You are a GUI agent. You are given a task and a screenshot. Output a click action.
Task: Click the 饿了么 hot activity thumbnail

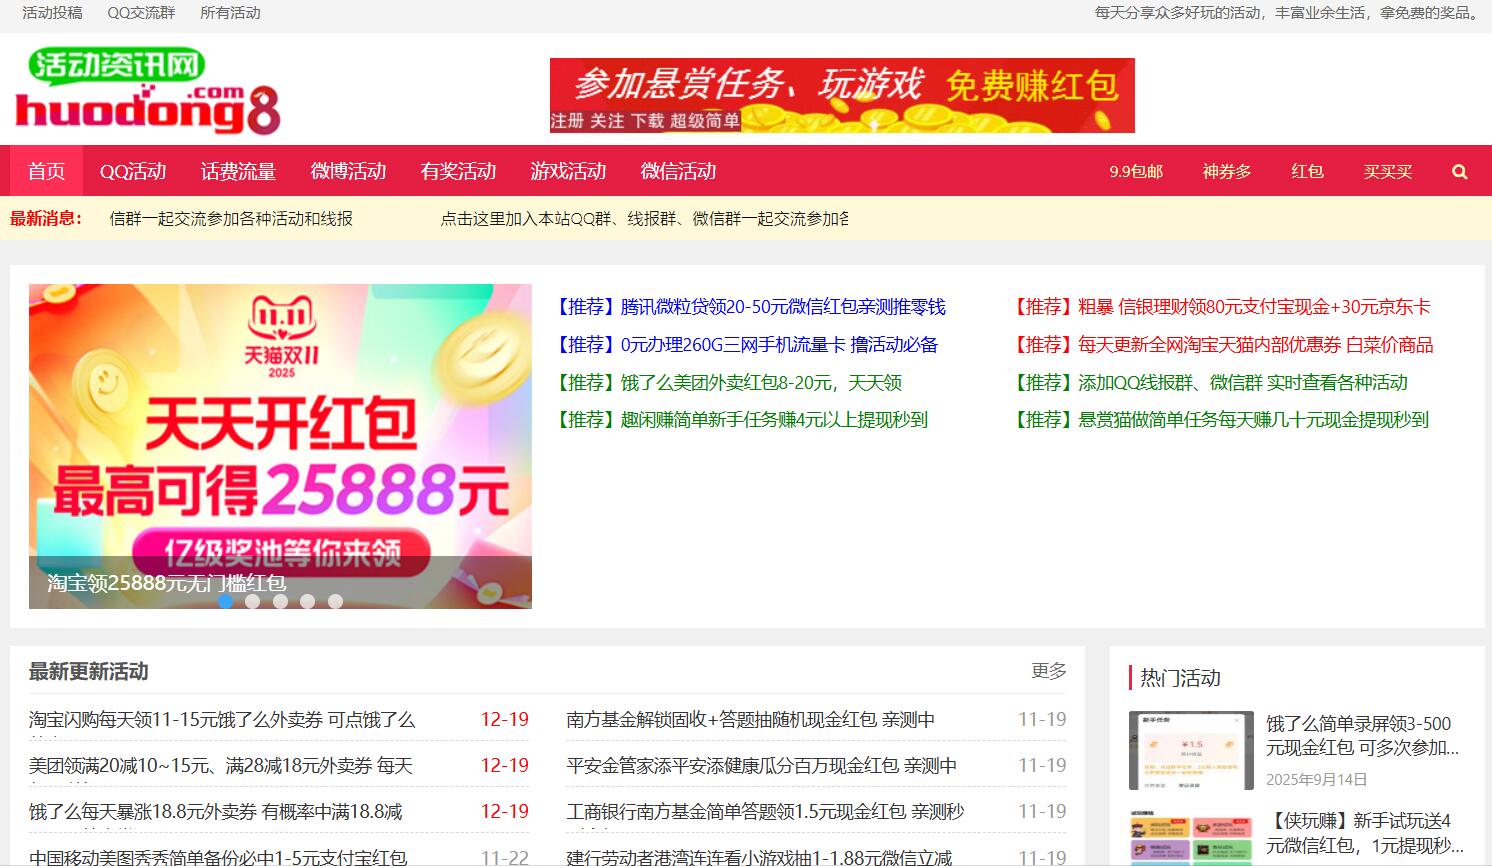pyautogui.click(x=1190, y=750)
